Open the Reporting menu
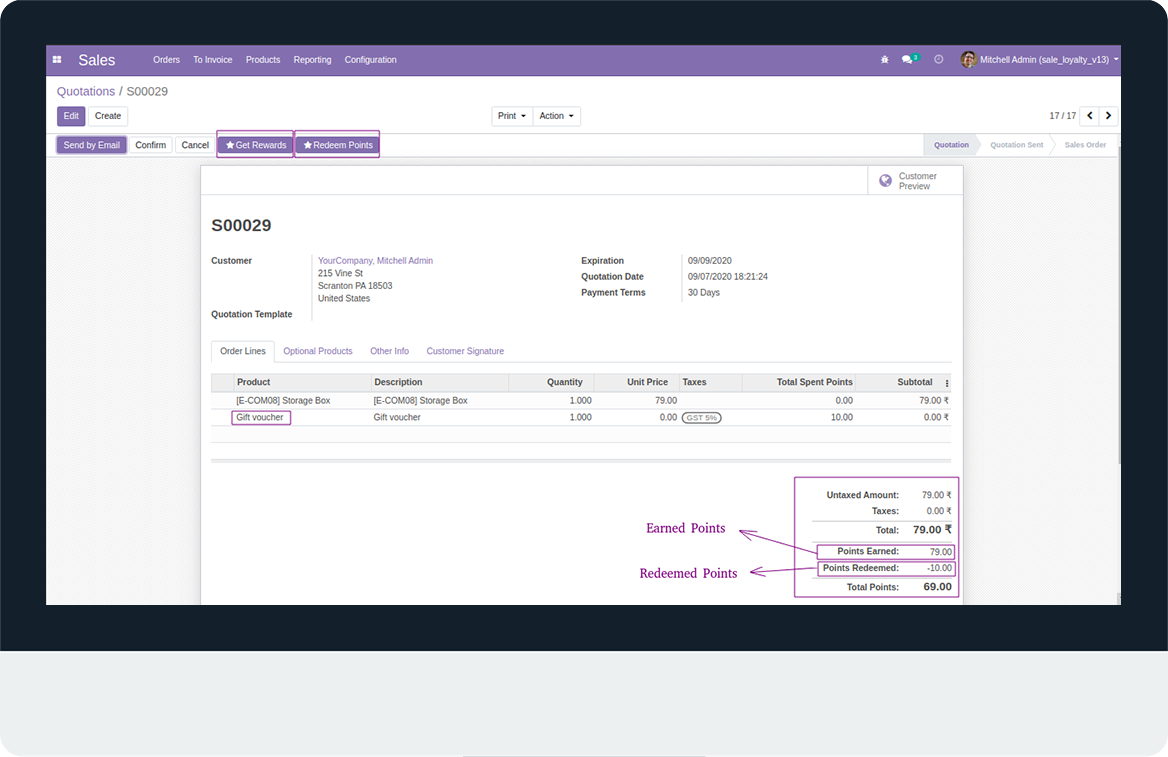The height and width of the screenshot is (757, 1168). pyautogui.click(x=312, y=60)
